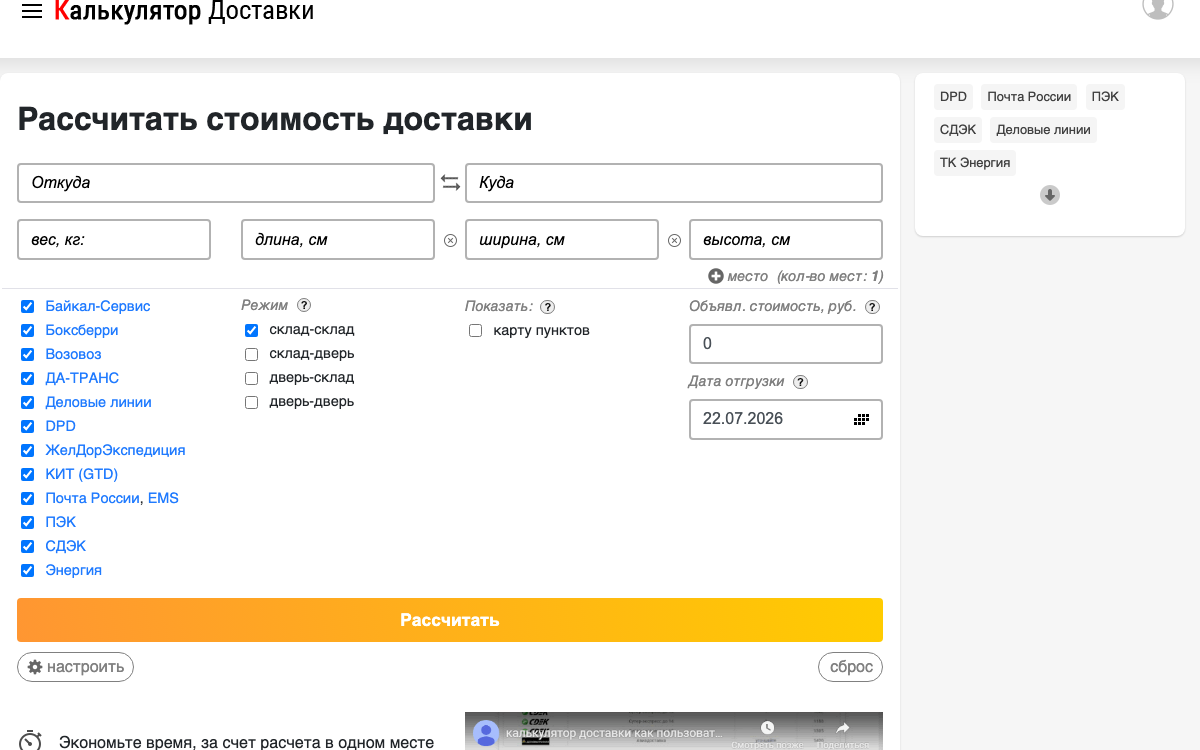1200x750 pixels.
Task: Select СДЭК tag in sidebar
Action: click(x=958, y=130)
